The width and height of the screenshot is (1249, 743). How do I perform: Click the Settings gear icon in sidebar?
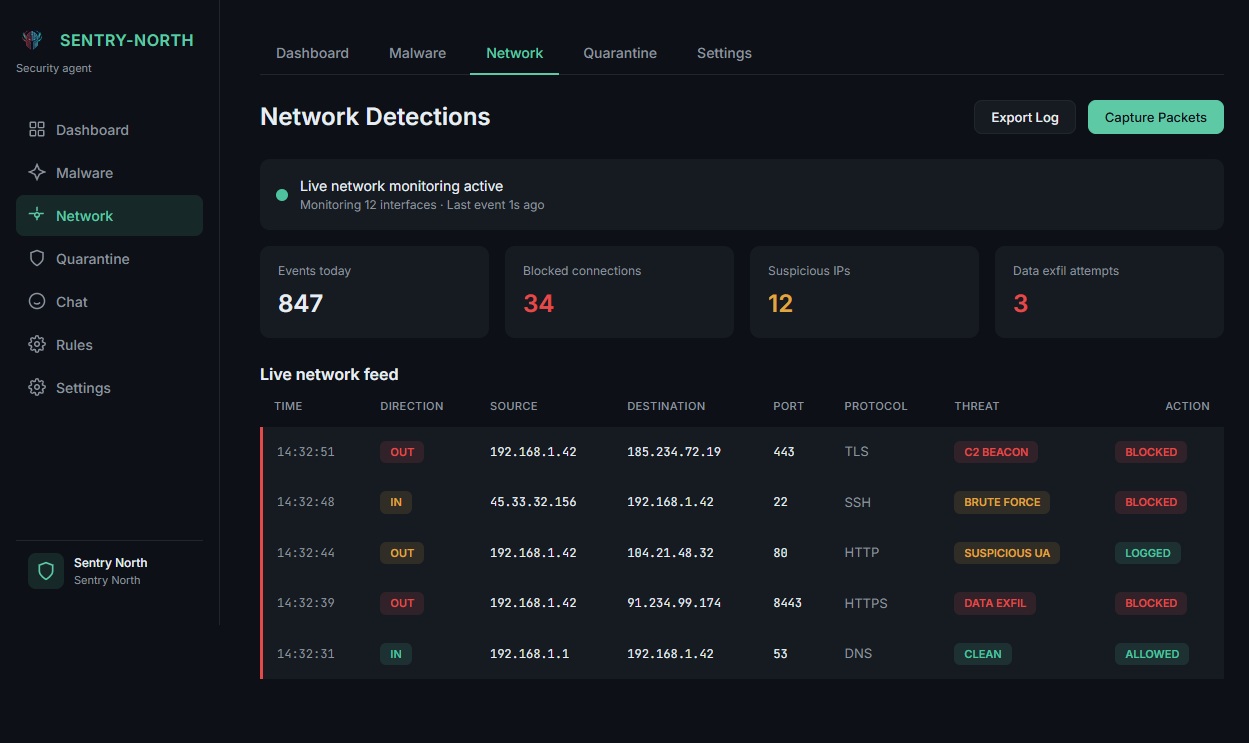[x=37, y=387]
